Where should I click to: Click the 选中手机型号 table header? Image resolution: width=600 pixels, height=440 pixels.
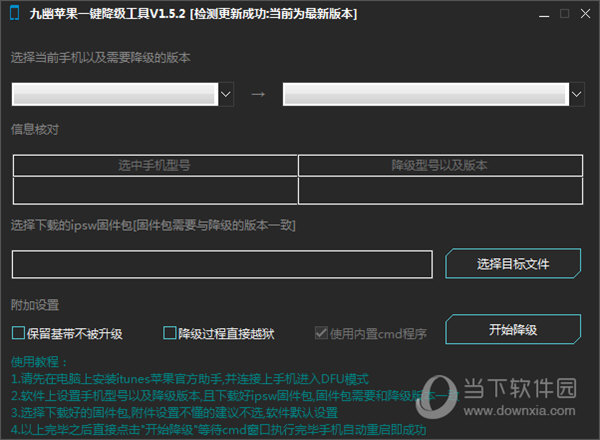point(155,165)
